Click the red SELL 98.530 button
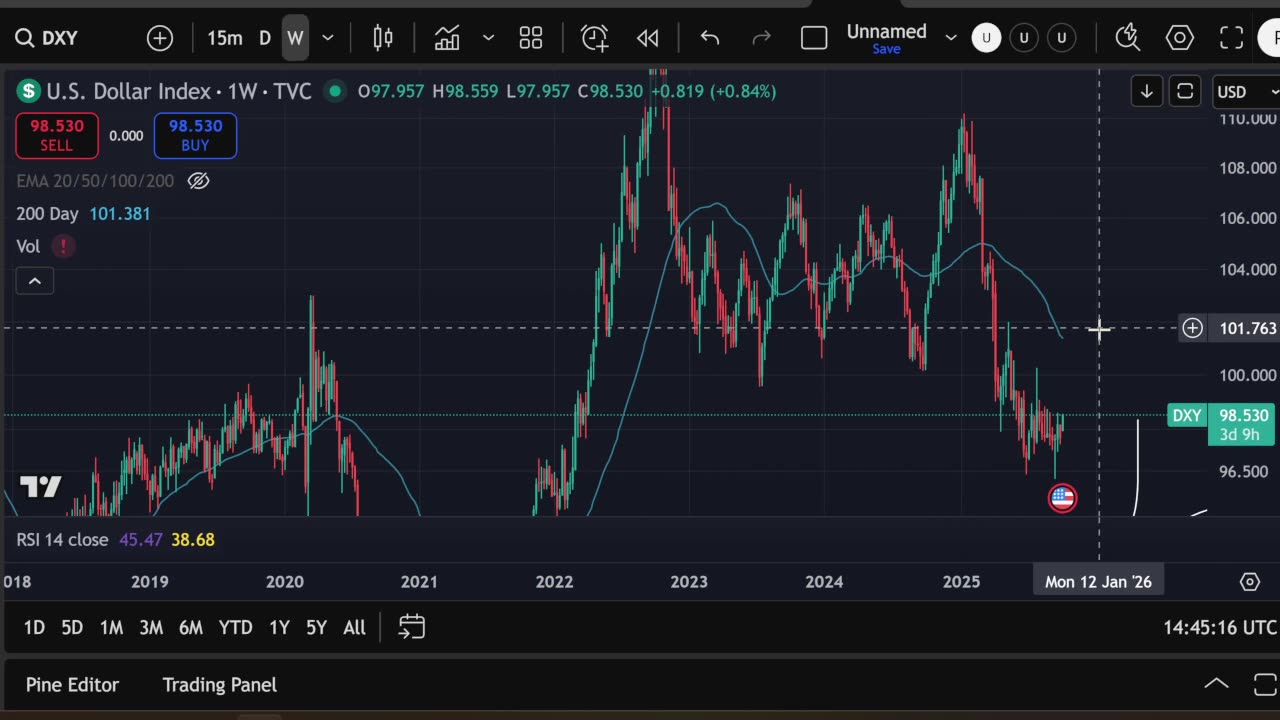 click(57, 135)
